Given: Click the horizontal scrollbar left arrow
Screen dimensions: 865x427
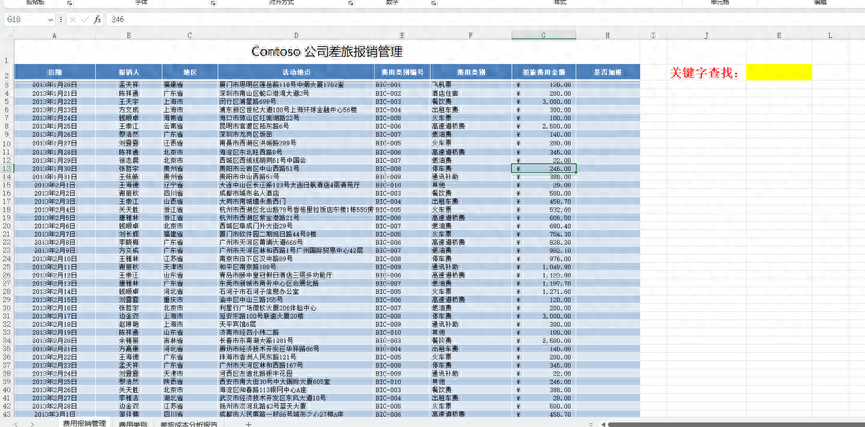Looking at the screenshot, I should (603, 424).
